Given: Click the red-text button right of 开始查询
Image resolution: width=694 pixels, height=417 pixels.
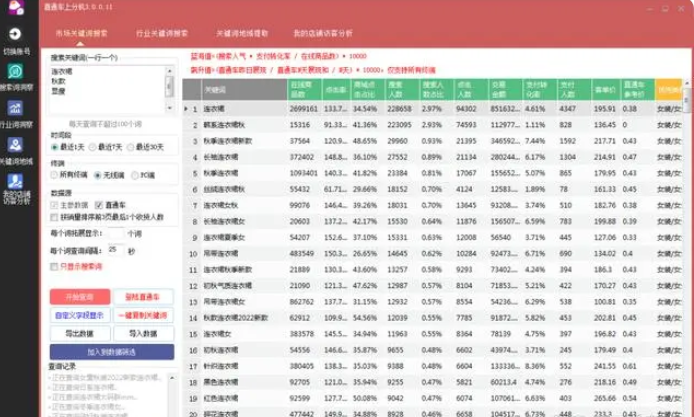Looking at the screenshot, I should (143, 297).
